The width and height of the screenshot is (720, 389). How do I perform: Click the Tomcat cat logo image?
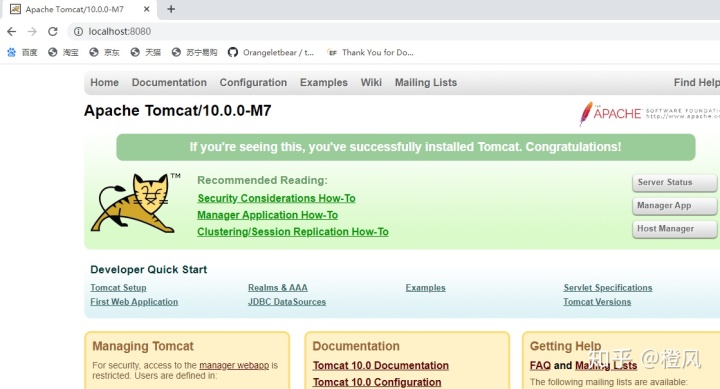(135, 203)
